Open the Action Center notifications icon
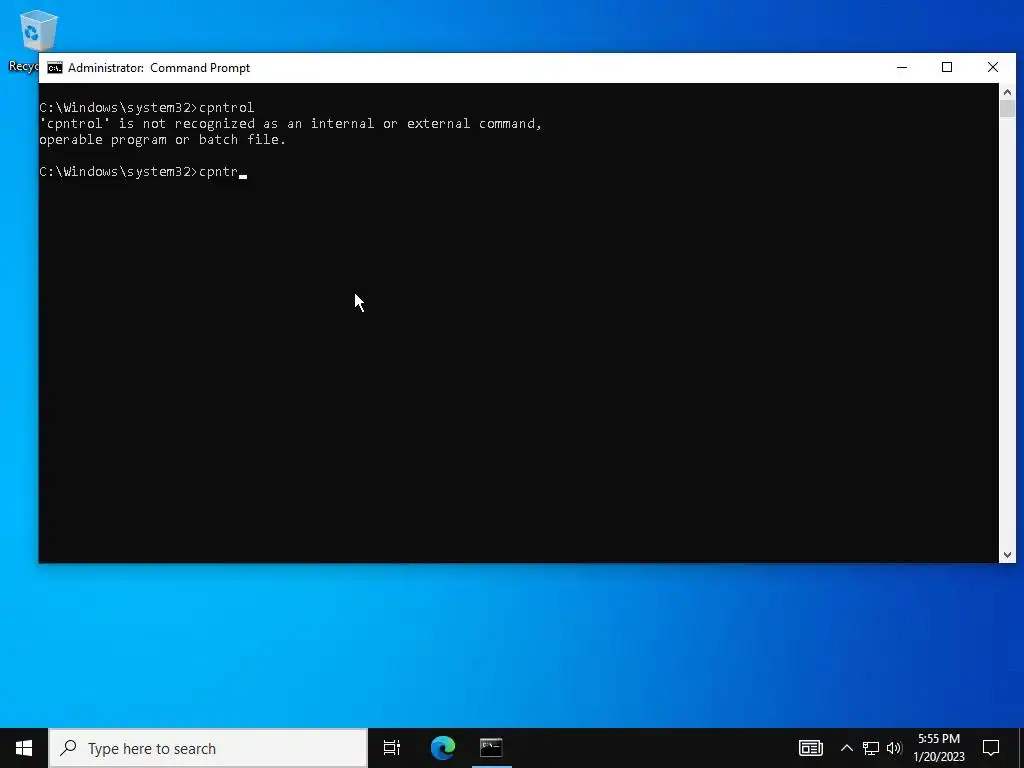 click(991, 748)
